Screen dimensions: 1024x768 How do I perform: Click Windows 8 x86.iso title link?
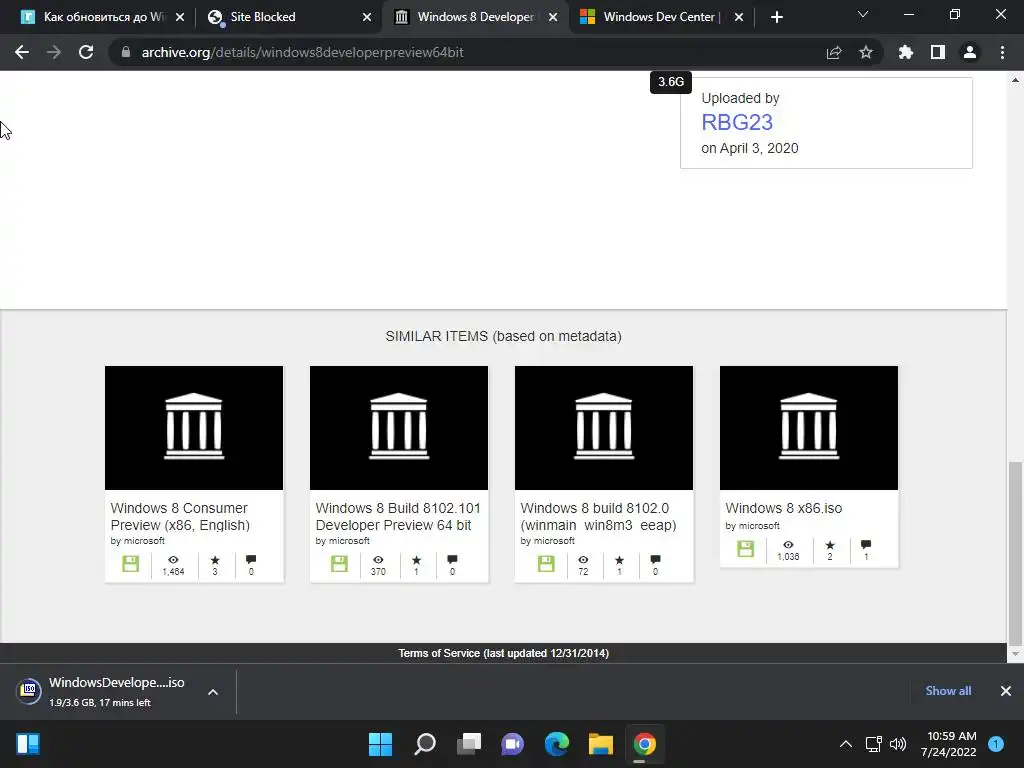coord(784,508)
